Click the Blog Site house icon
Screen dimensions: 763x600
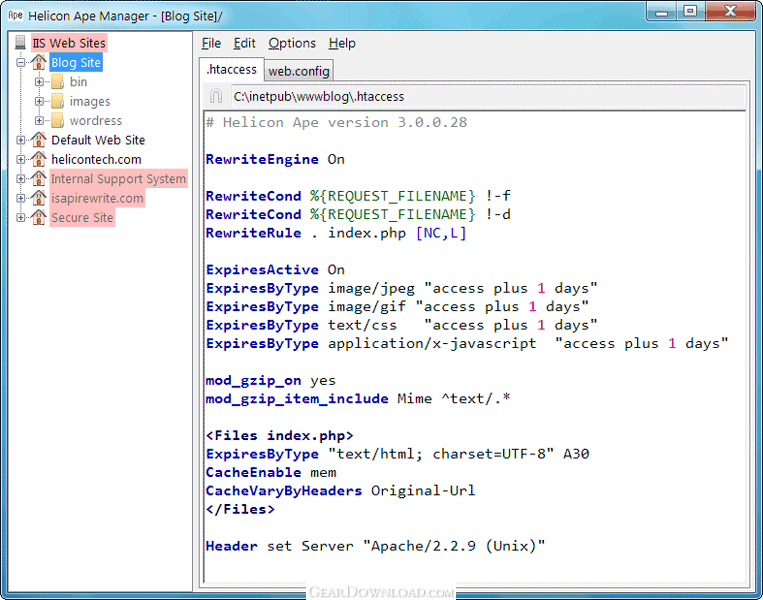pos(38,62)
